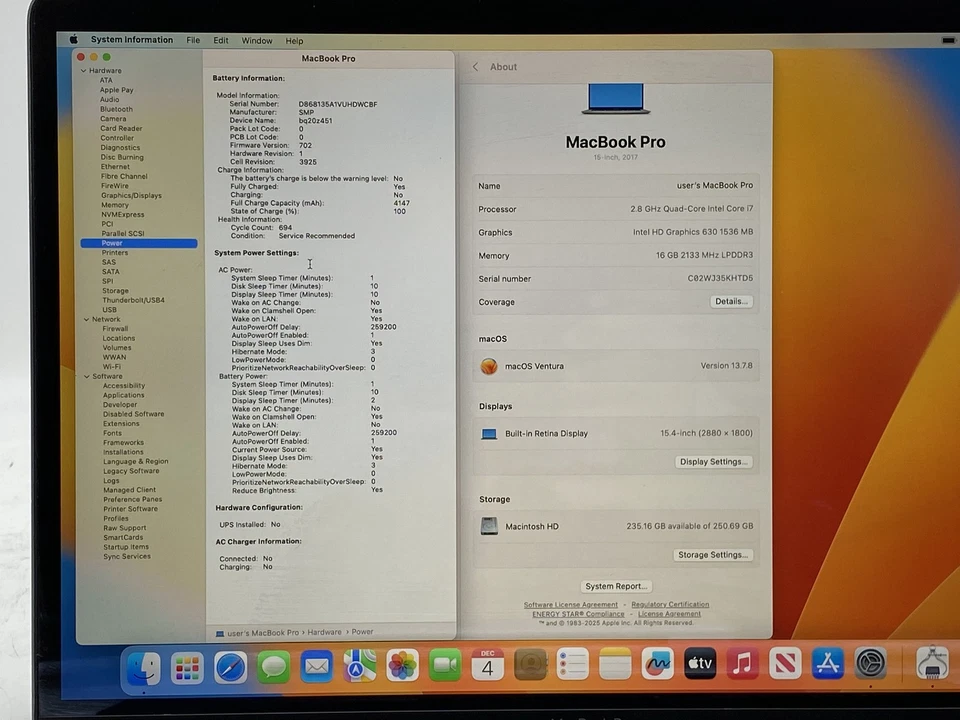This screenshot has height=720, width=960.
Task: Open System Settings from the Dock
Action: pos(870,663)
